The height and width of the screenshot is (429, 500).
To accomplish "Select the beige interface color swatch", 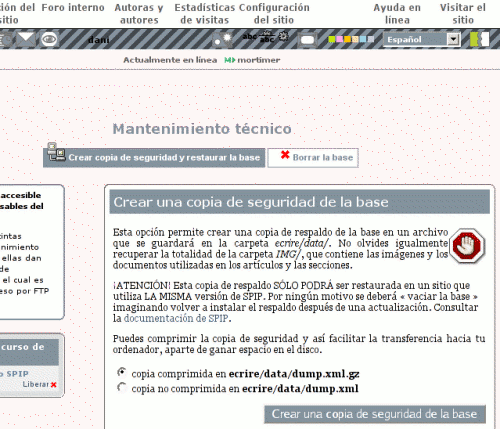I will (355, 39).
